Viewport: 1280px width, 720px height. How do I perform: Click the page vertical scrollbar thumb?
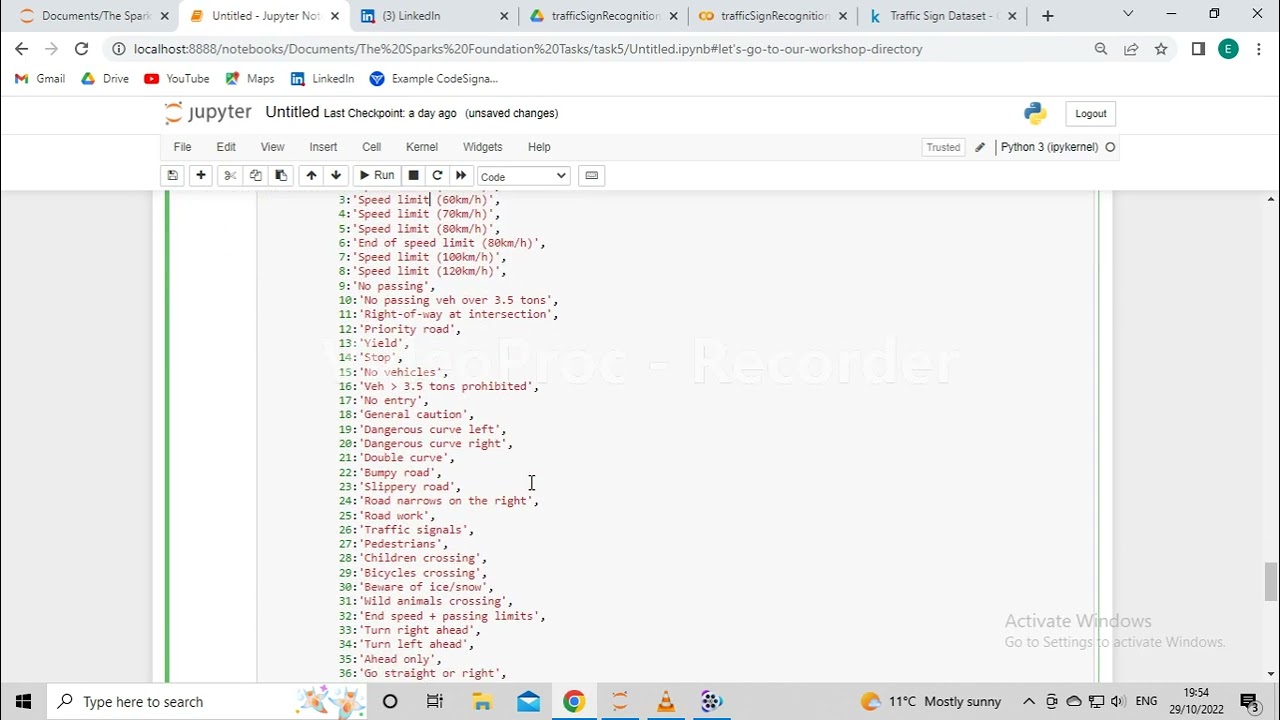point(1271,582)
